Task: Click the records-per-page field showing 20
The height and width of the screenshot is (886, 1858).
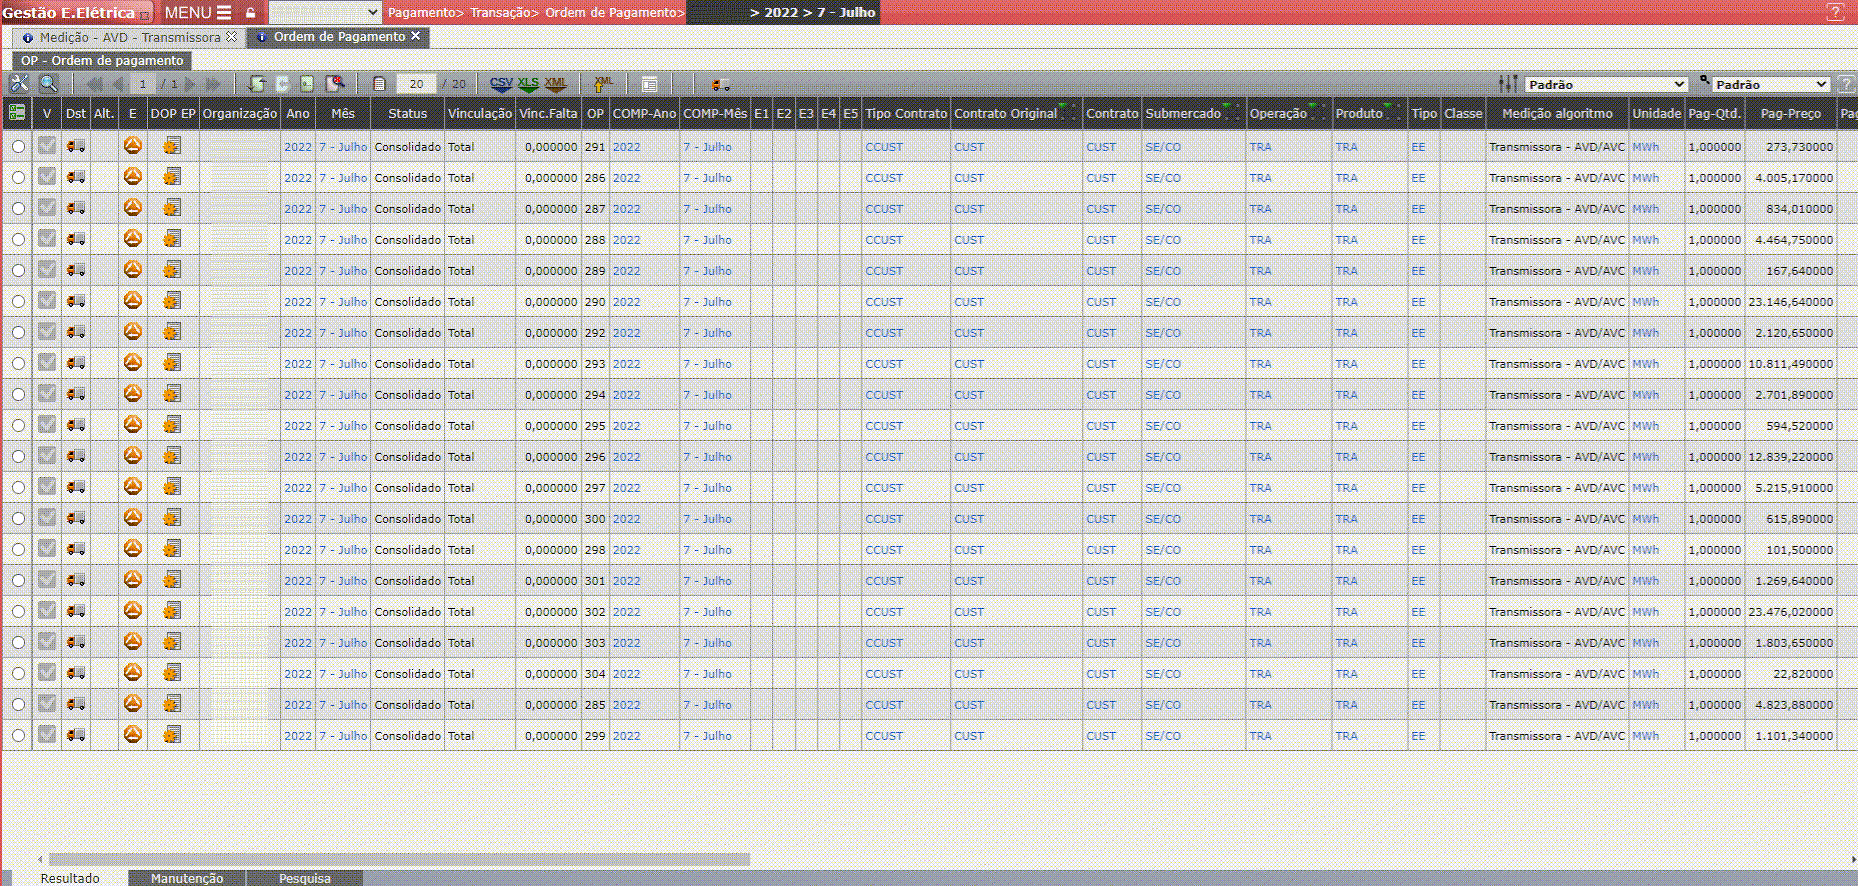Action: pos(416,84)
